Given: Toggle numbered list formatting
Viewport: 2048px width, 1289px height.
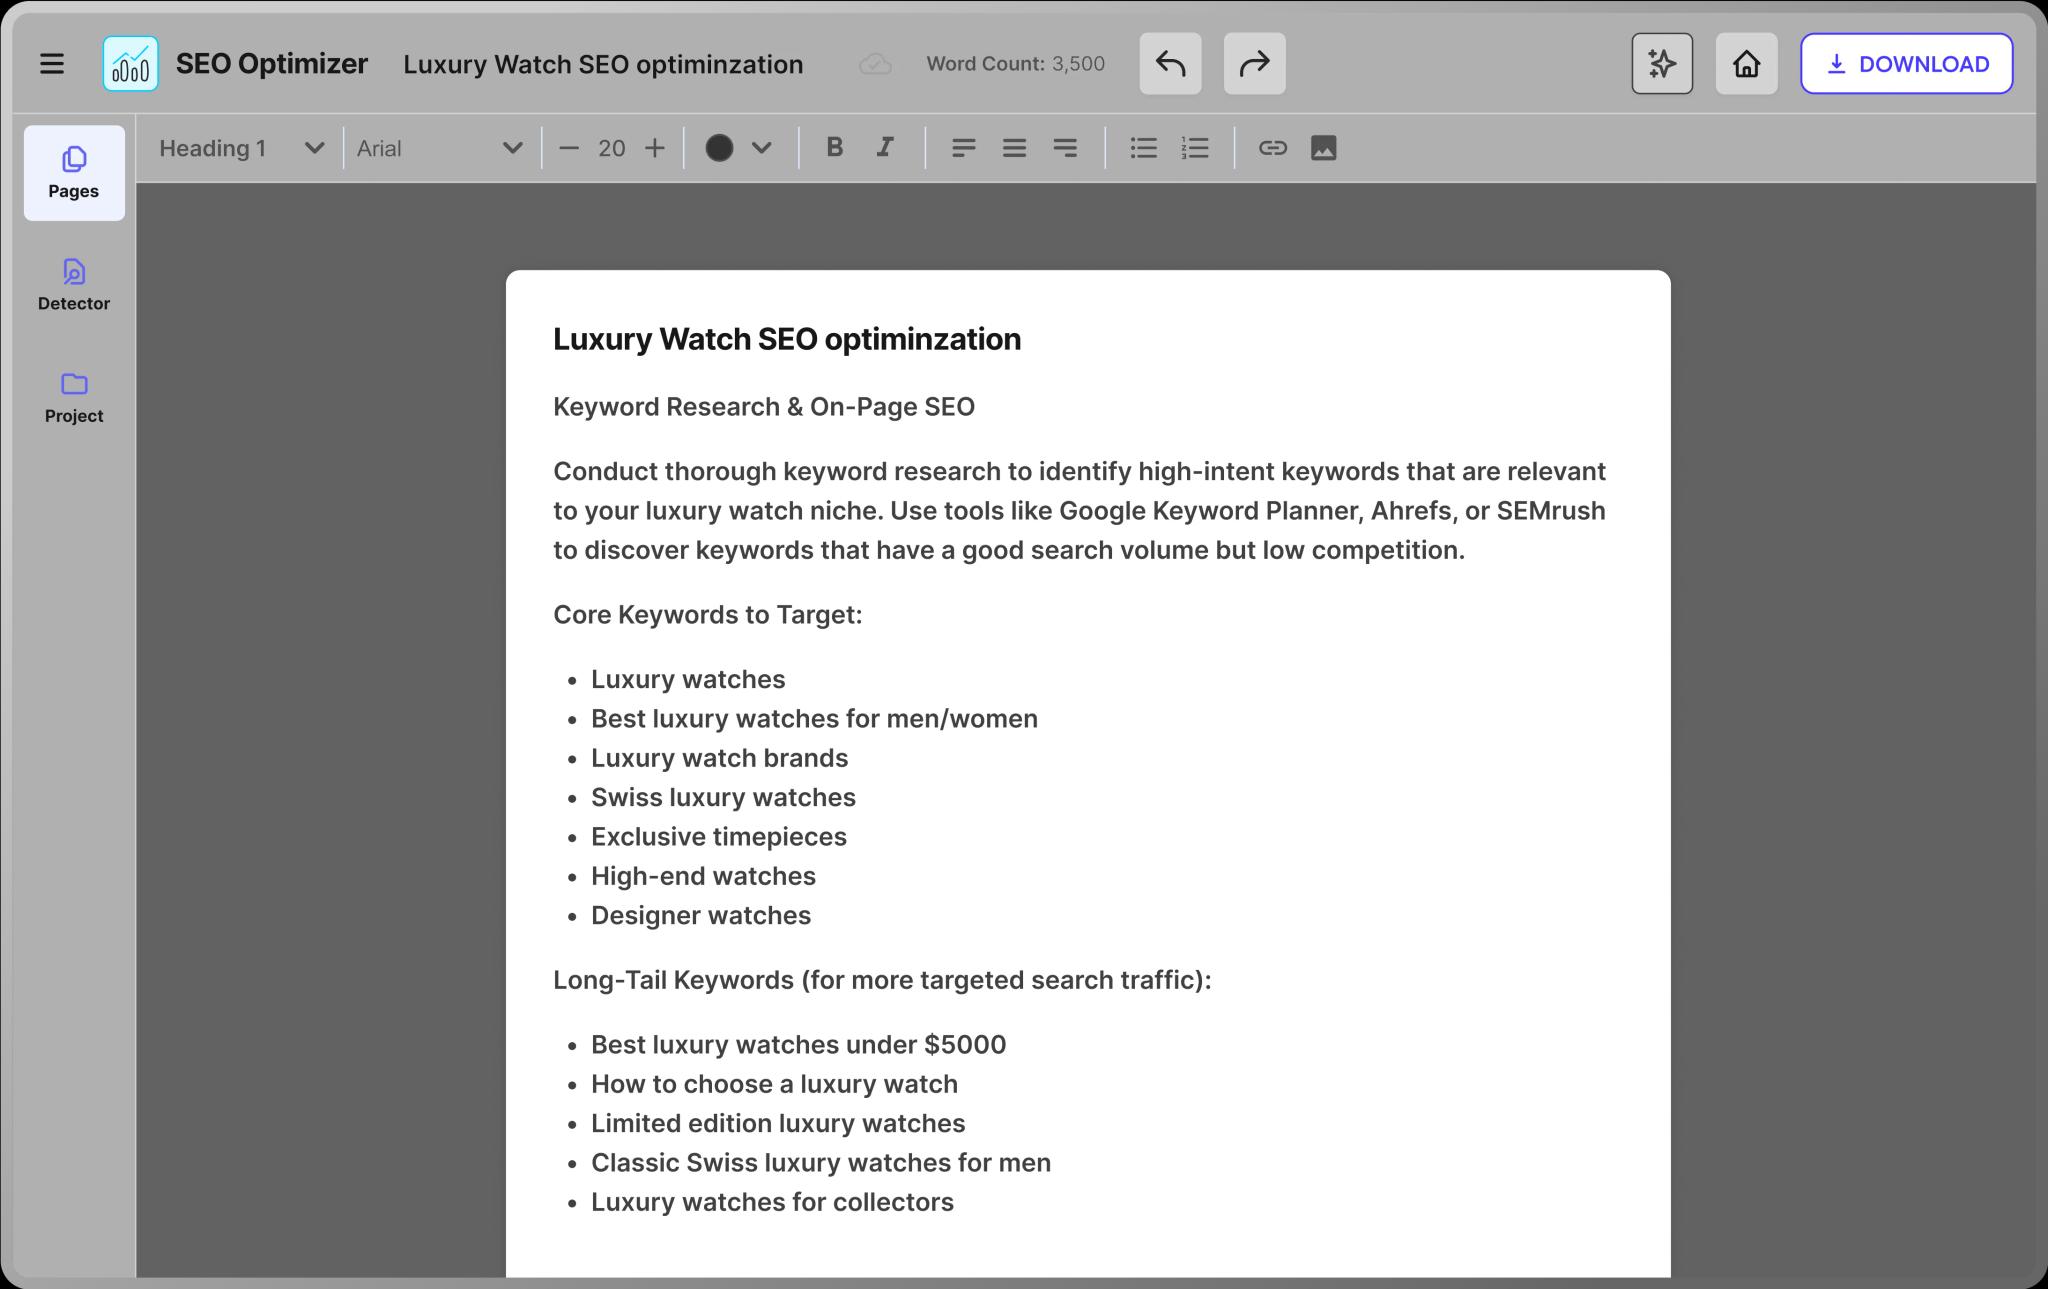Looking at the screenshot, I should [x=1195, y=148].
